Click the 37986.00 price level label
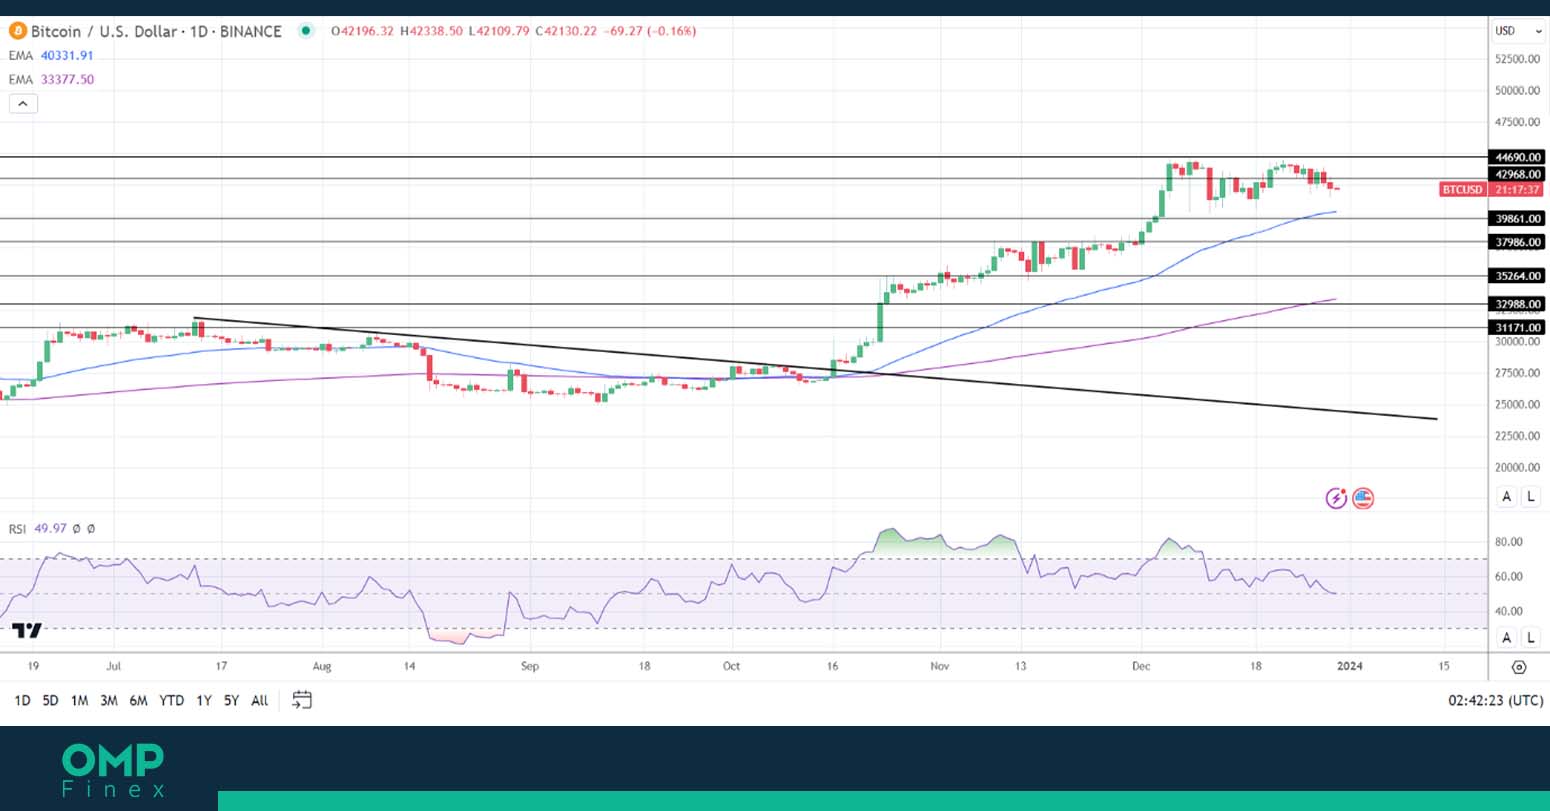 click(x=1517, y=242)
